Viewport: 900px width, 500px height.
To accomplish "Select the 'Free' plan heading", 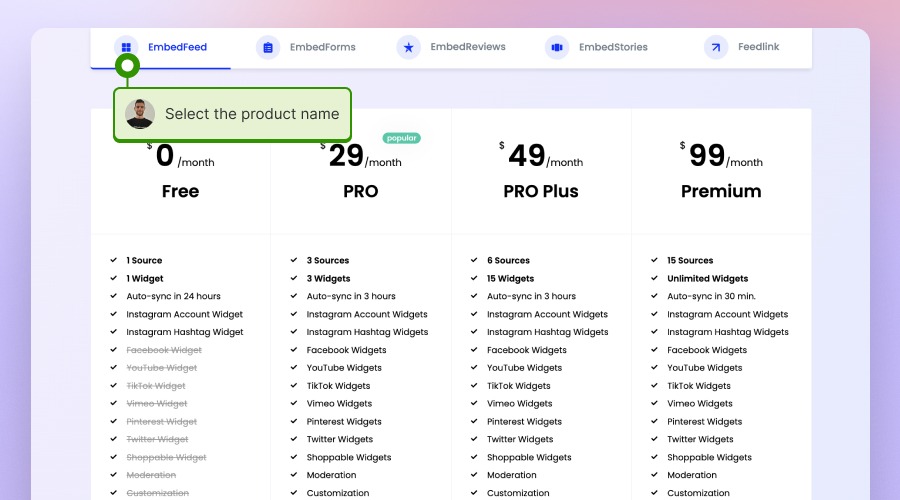I will [180, 191].
